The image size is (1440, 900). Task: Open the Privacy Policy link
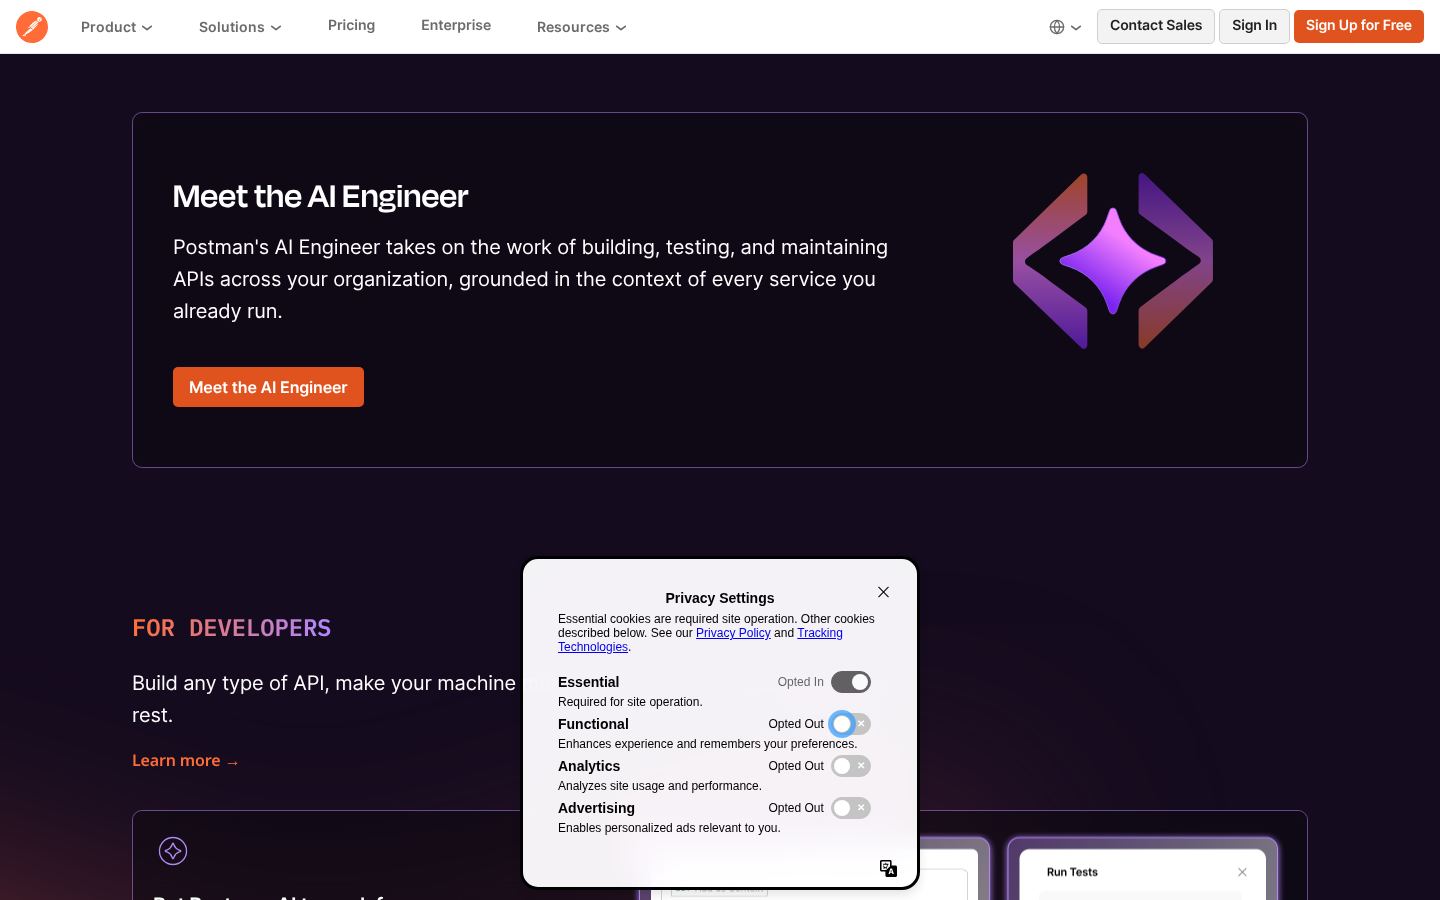(x=733, y=633)
